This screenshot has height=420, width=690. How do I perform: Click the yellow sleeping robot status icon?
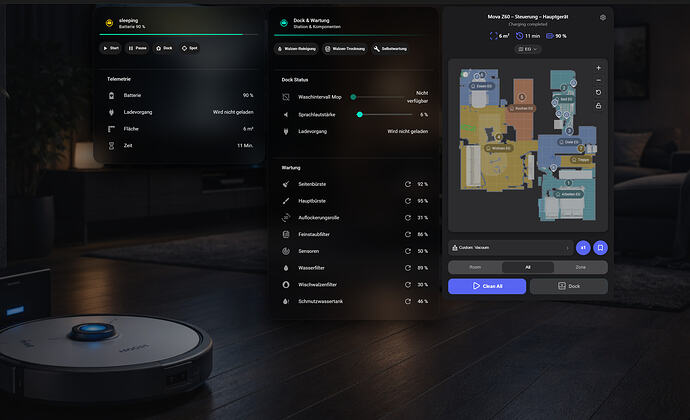pos(109,23)
